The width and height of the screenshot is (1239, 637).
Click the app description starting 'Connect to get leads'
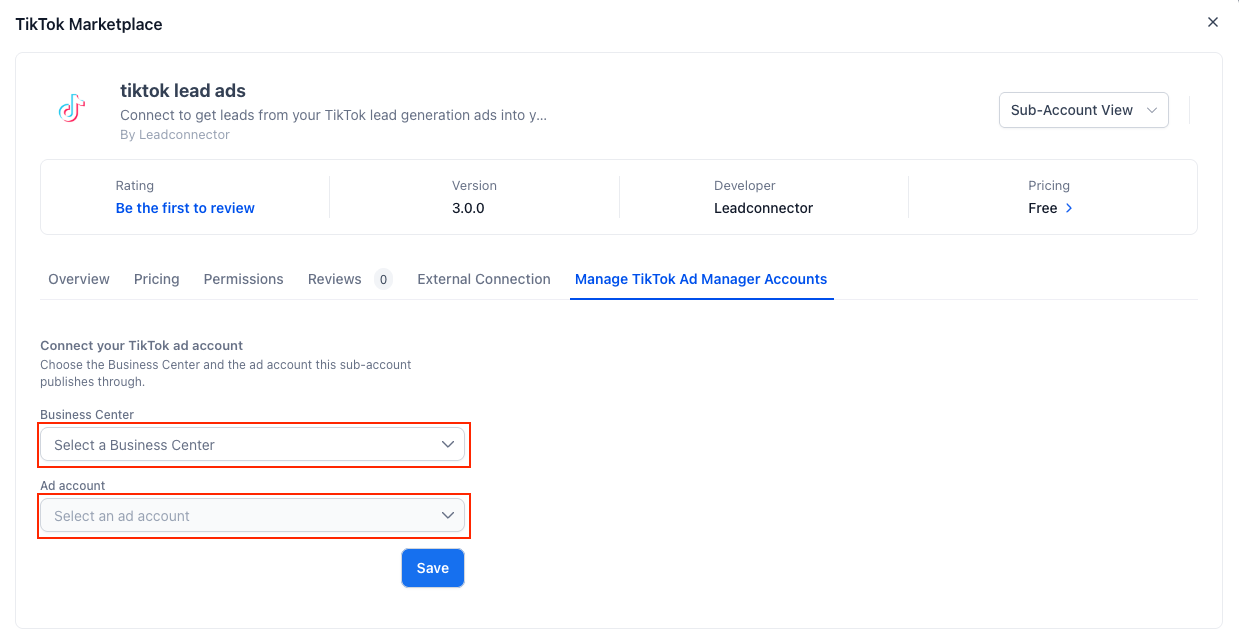334,115
